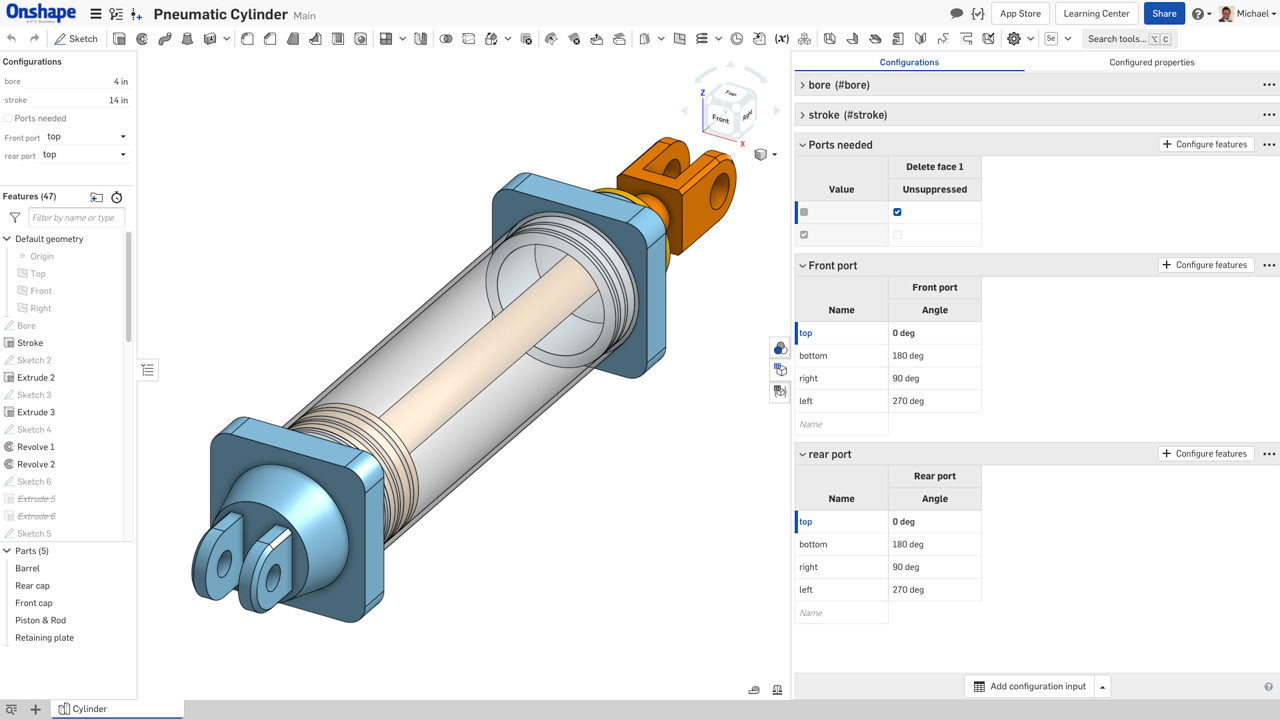
Task: Toggle the Ports needed checkbox
Action: tap(9, 118)
